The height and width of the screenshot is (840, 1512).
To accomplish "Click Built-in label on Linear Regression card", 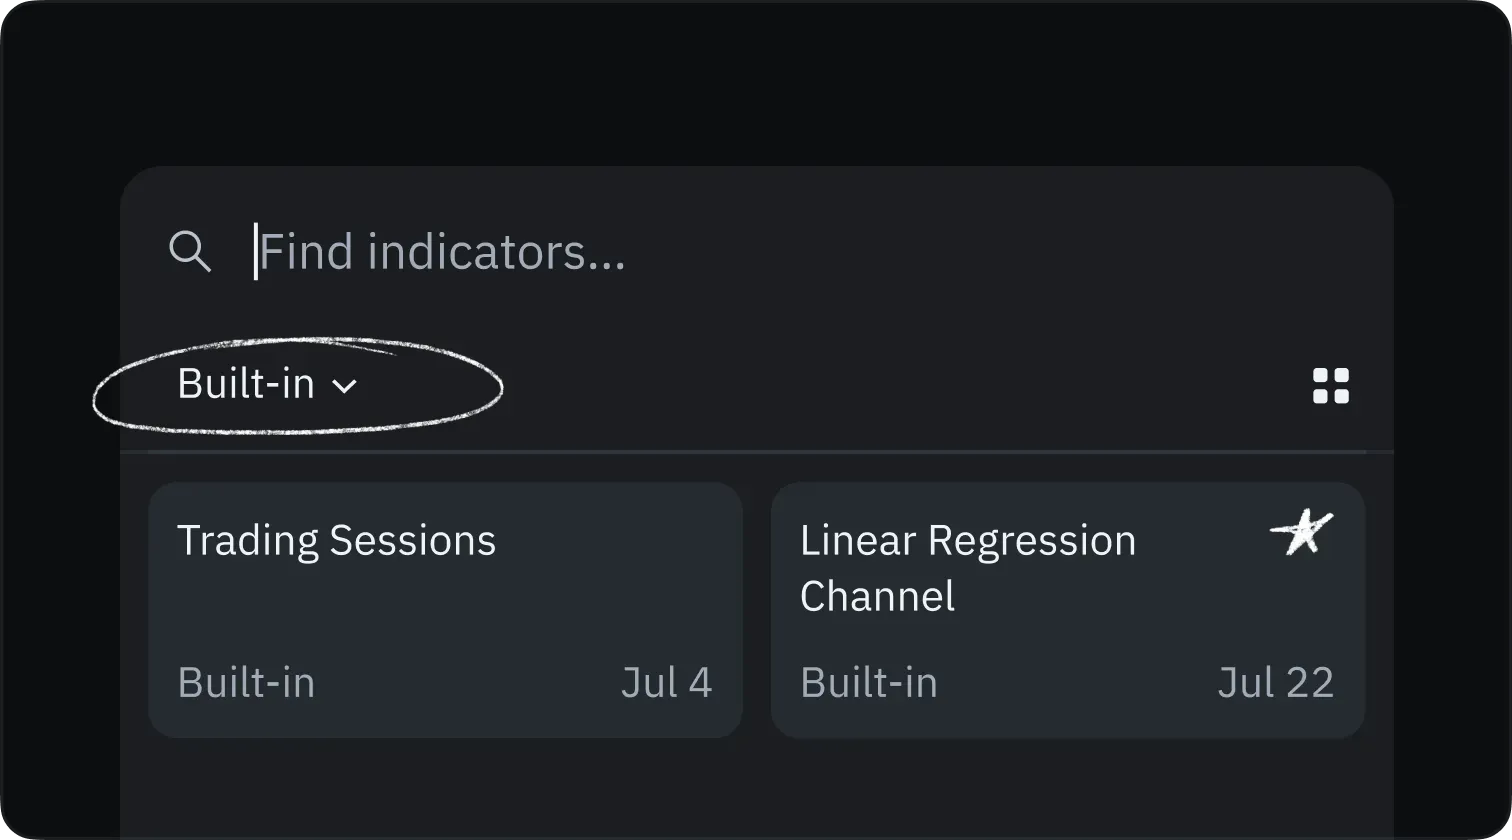I will click(x=869, y=683).
